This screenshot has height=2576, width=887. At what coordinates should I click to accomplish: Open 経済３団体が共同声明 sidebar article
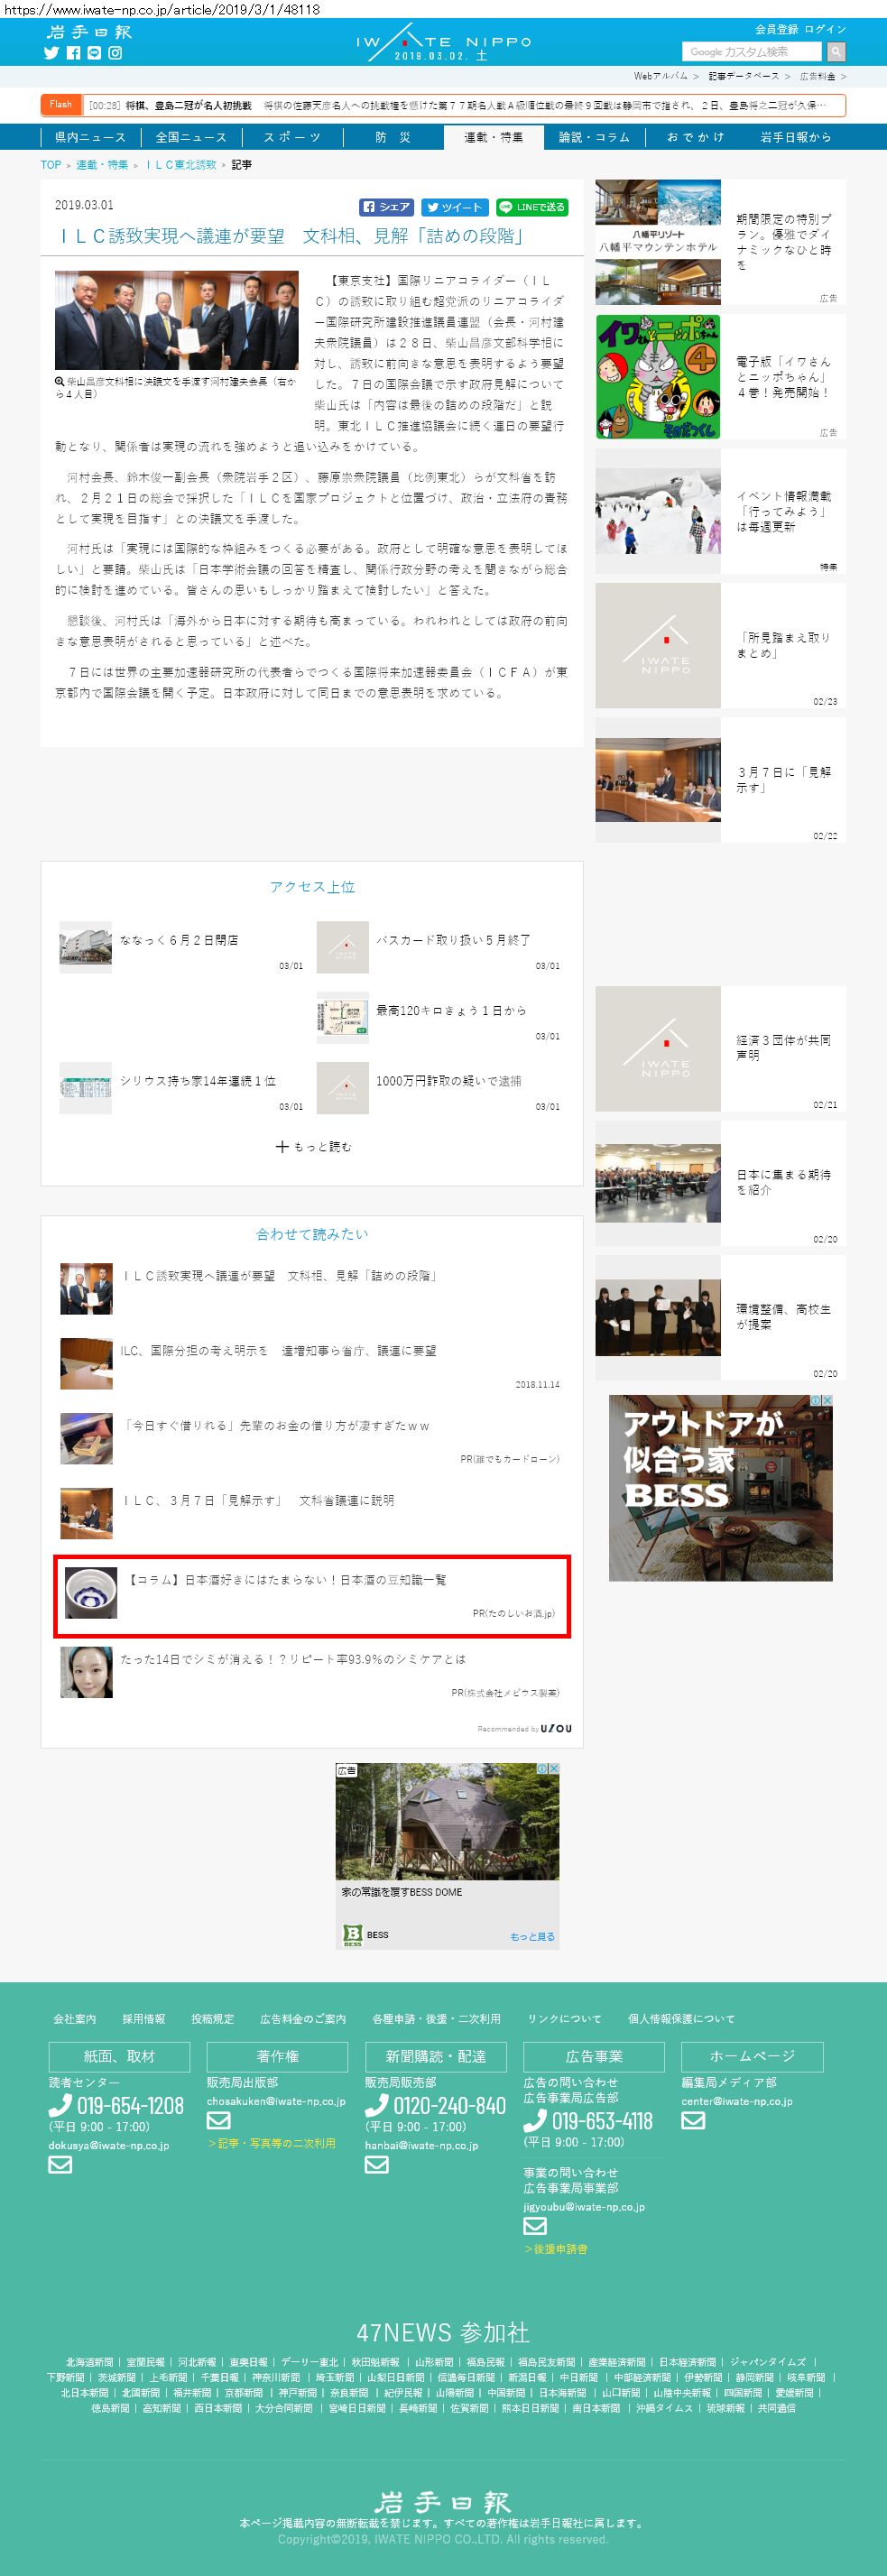tap(720, 1049)
